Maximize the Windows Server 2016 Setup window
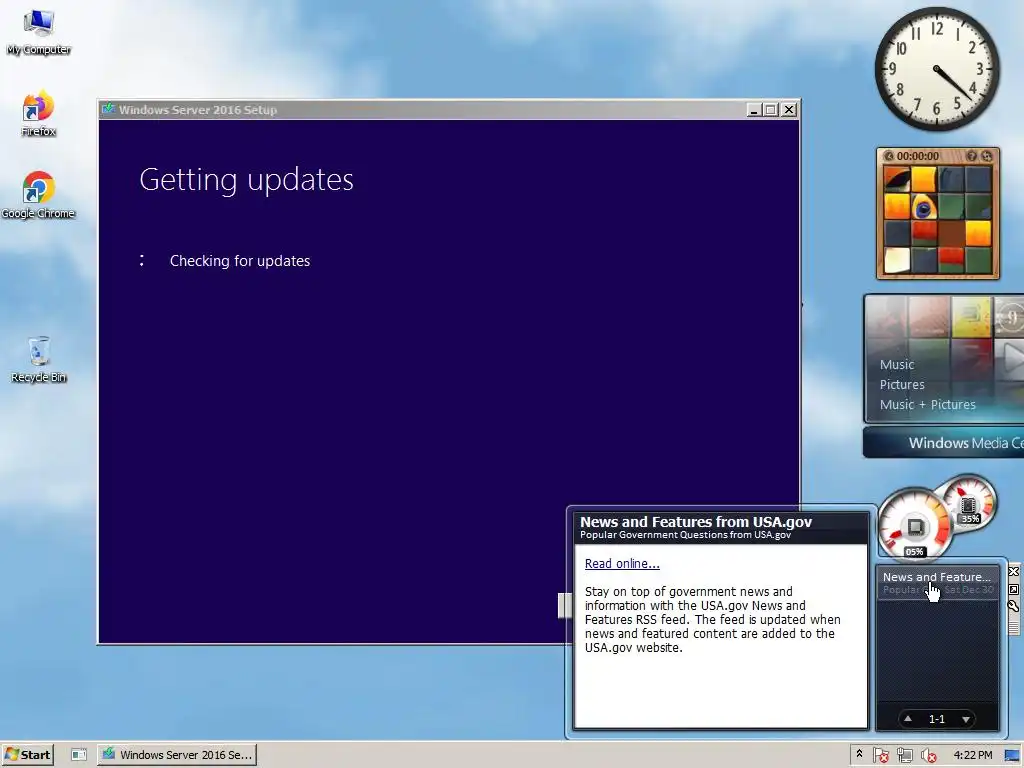1024x768 pixels. pos(771,110)
